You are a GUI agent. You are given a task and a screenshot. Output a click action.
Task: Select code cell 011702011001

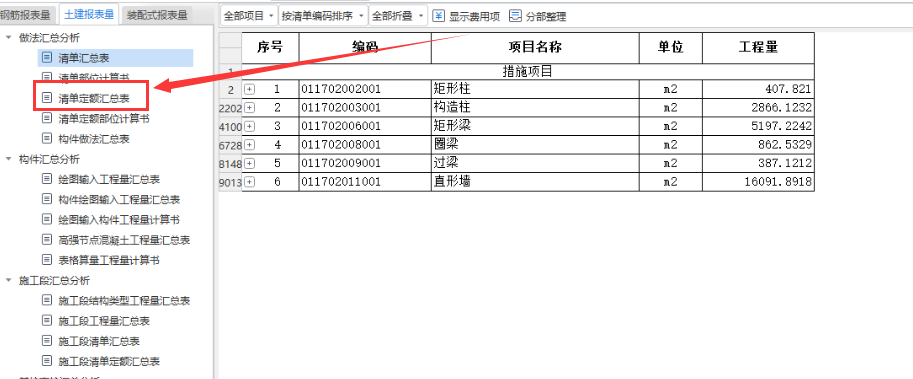(365, 182)
